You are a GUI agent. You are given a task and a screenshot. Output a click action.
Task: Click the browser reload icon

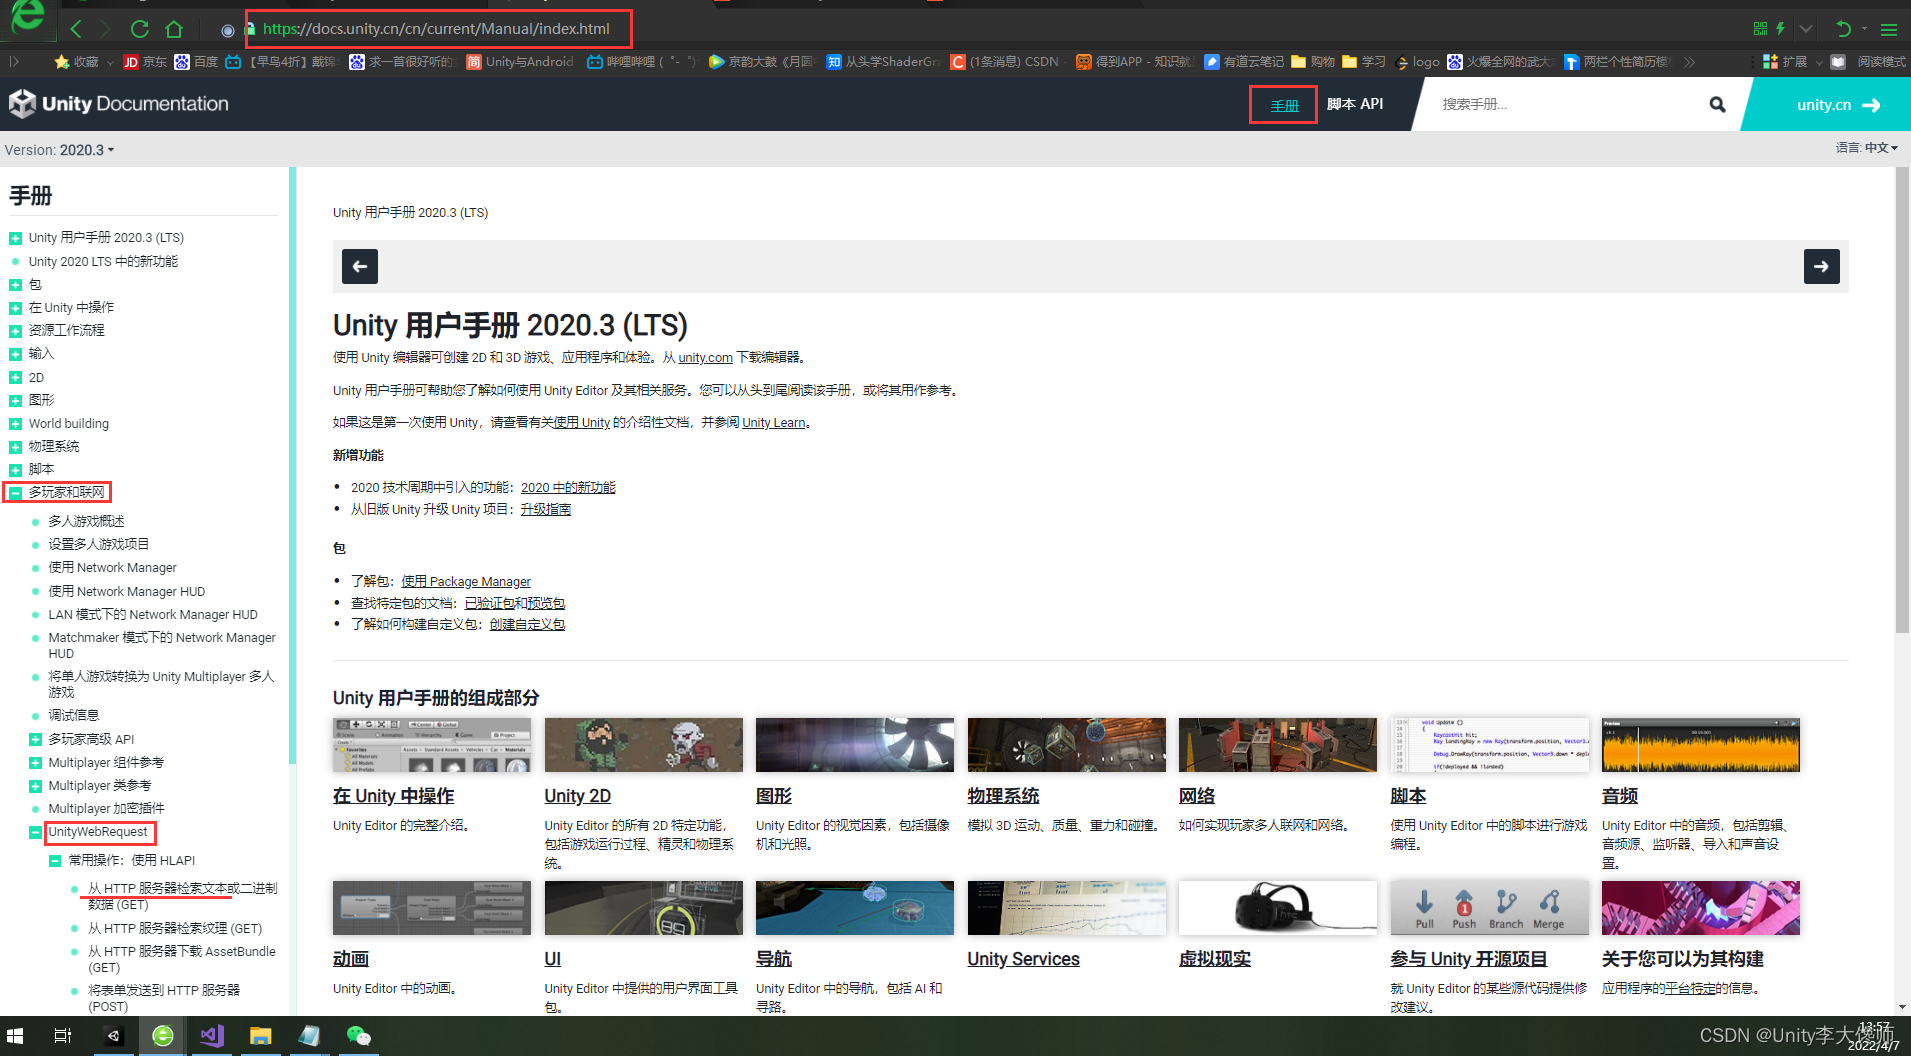140,29
